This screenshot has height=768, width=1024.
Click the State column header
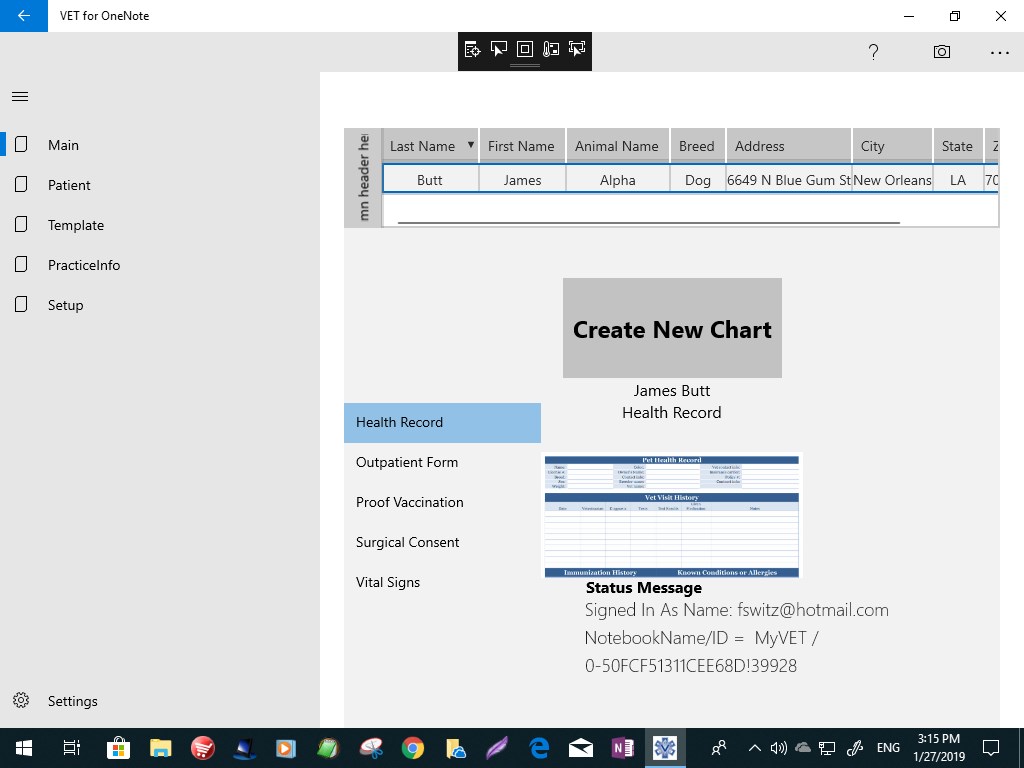pos(958,146)
